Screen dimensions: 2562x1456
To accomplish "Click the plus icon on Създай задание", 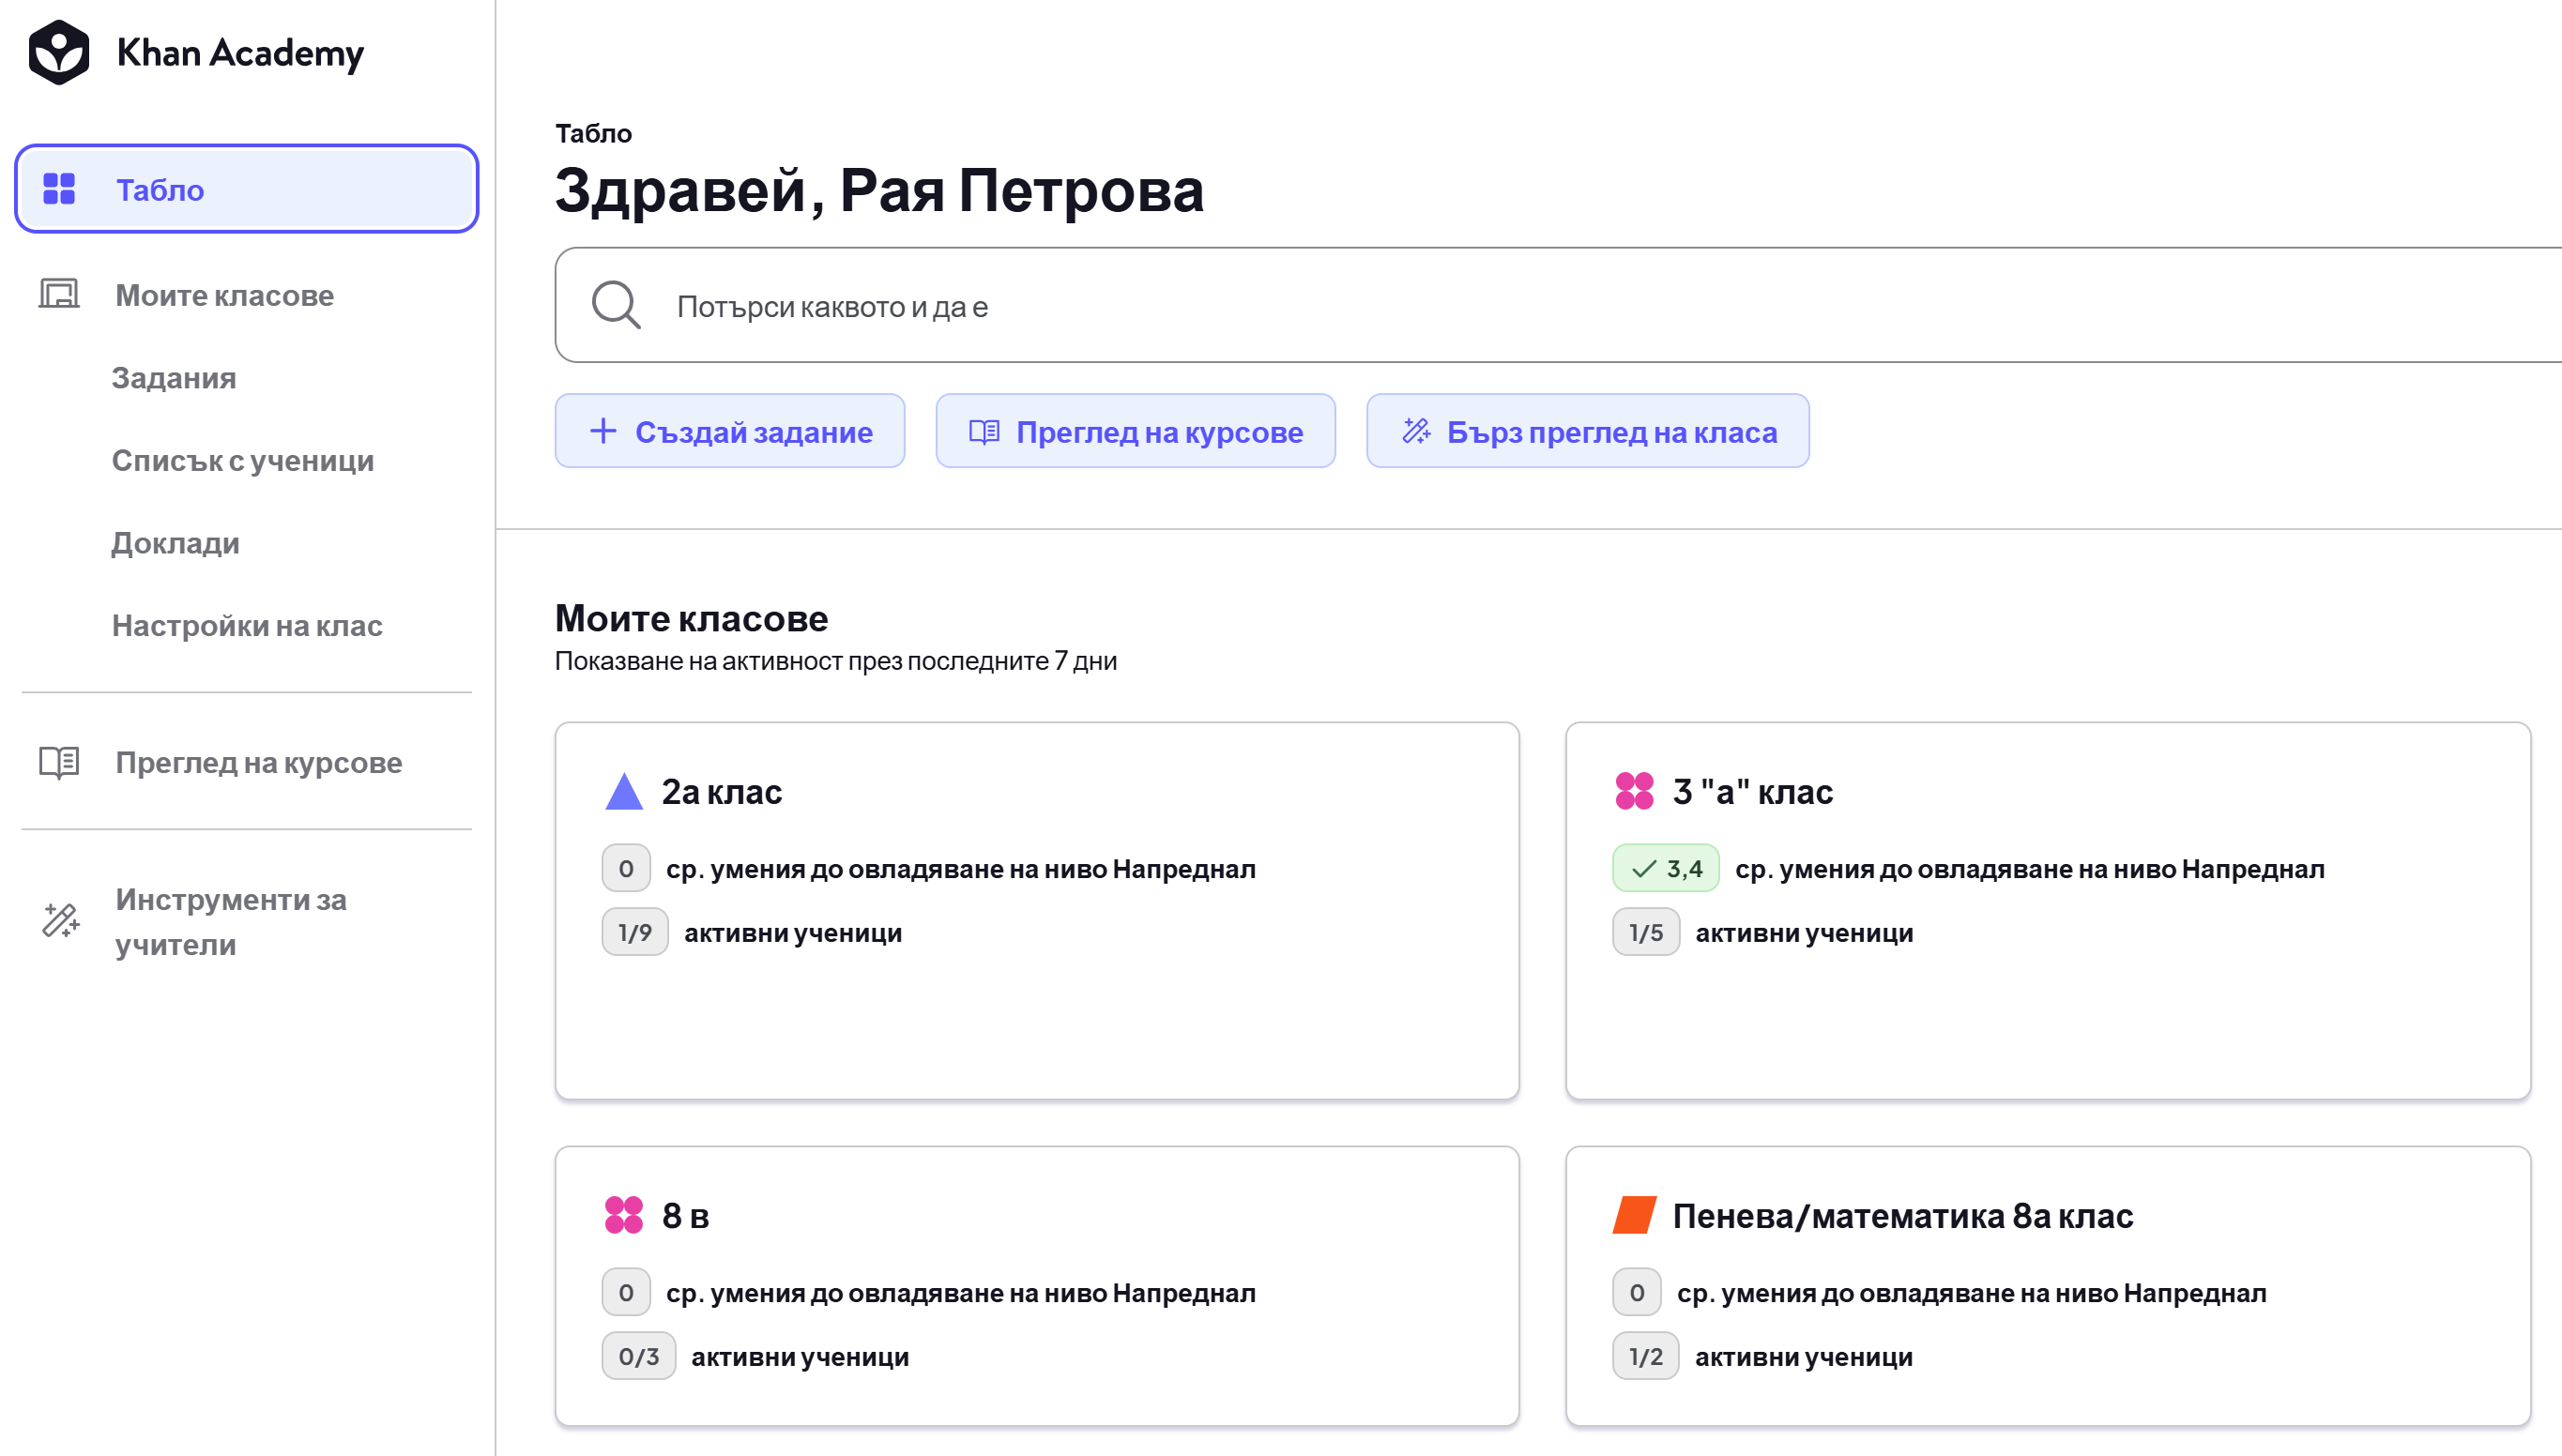I will click(x=603, y=431).
